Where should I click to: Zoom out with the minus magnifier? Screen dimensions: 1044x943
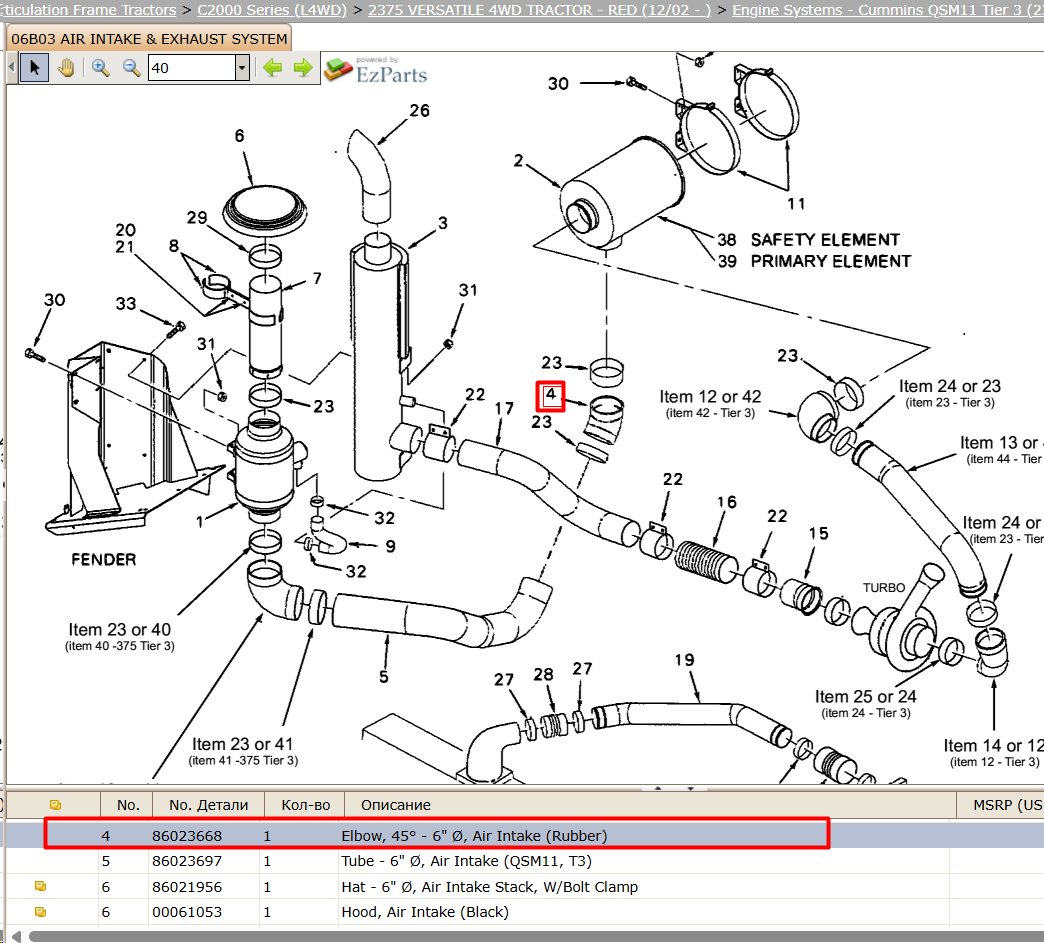click(131, 67)
